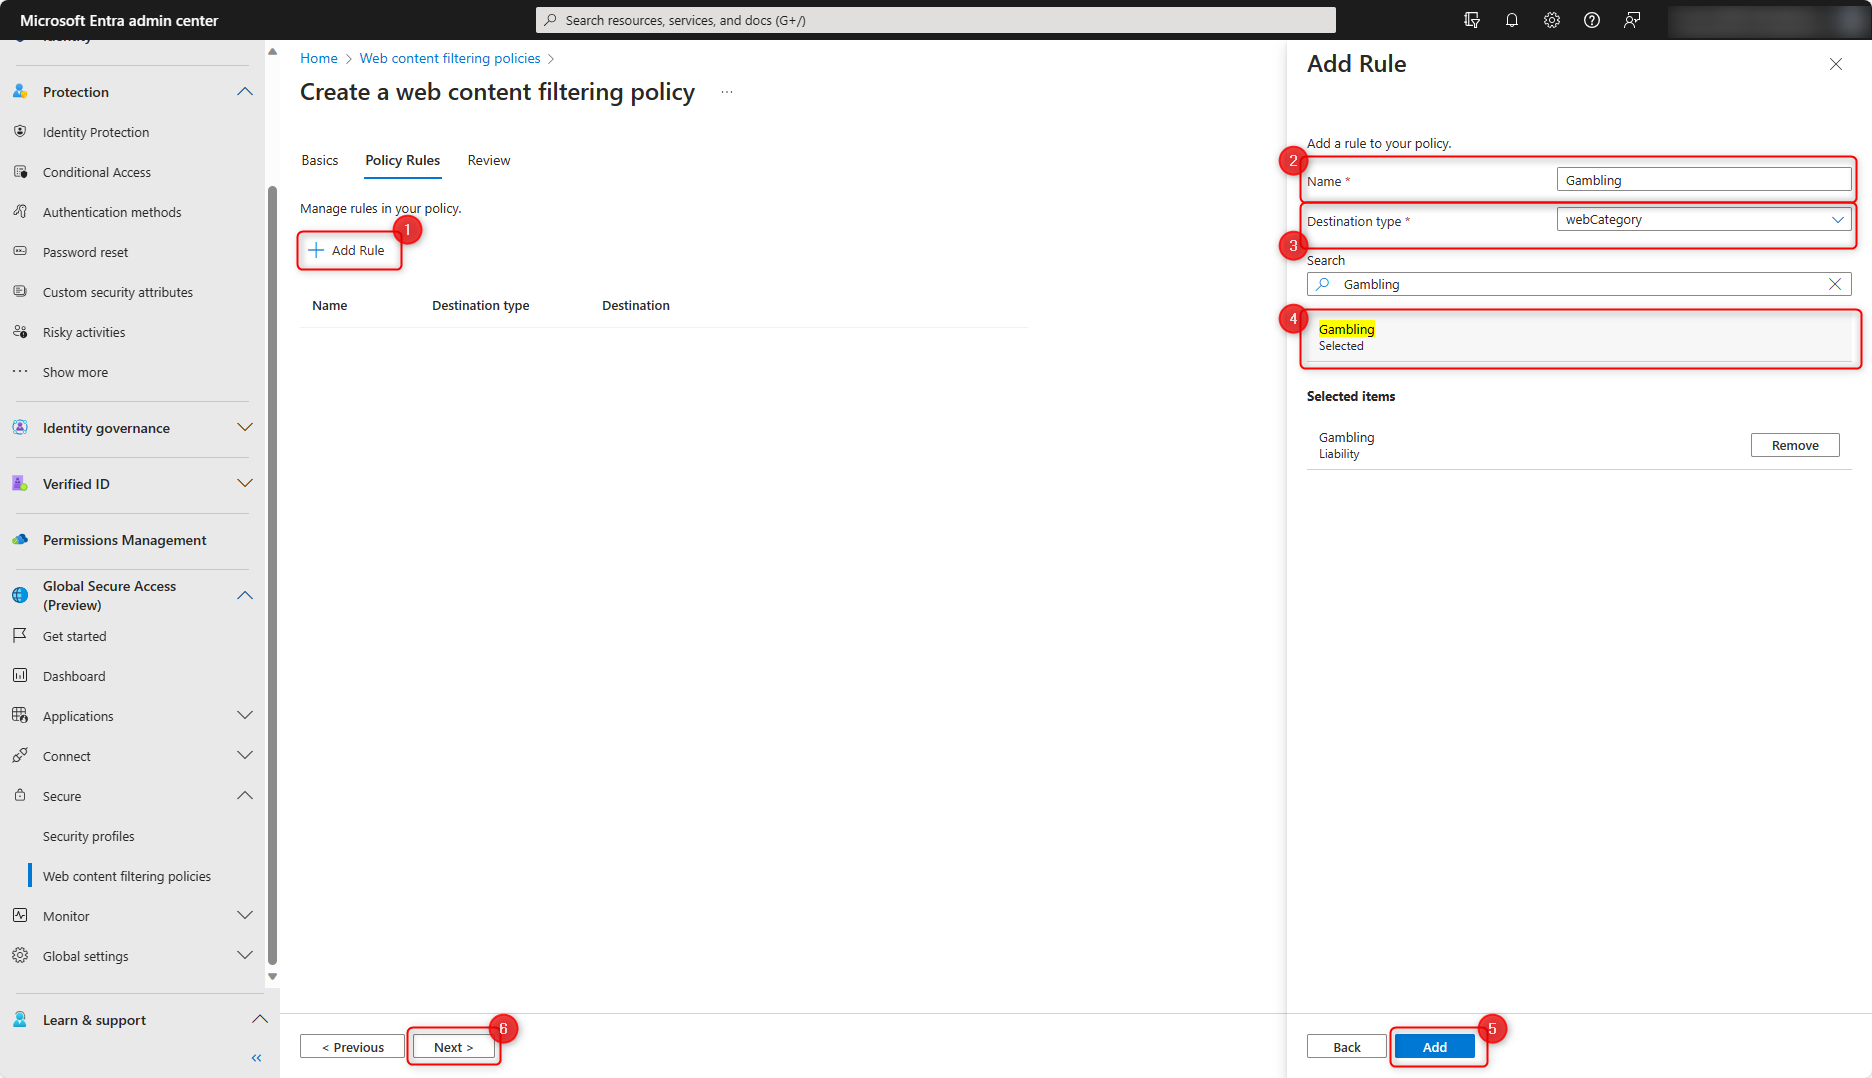Select Authentication methods
This screenshot has width=1872, height=1078.
[112, 211]
